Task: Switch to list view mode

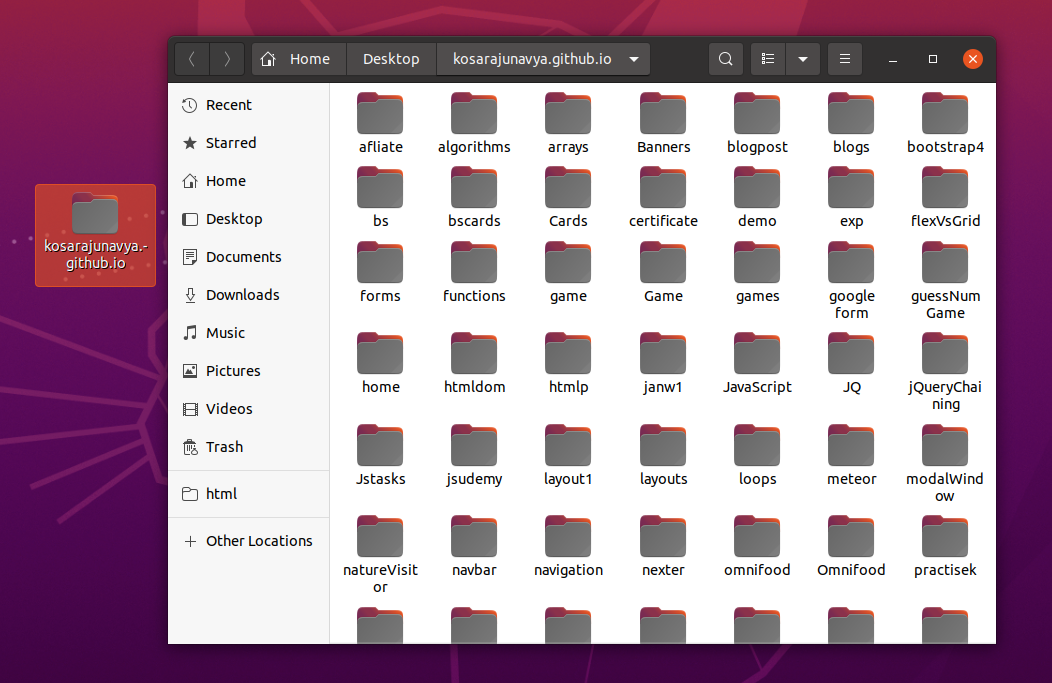Action: [768, 59]
